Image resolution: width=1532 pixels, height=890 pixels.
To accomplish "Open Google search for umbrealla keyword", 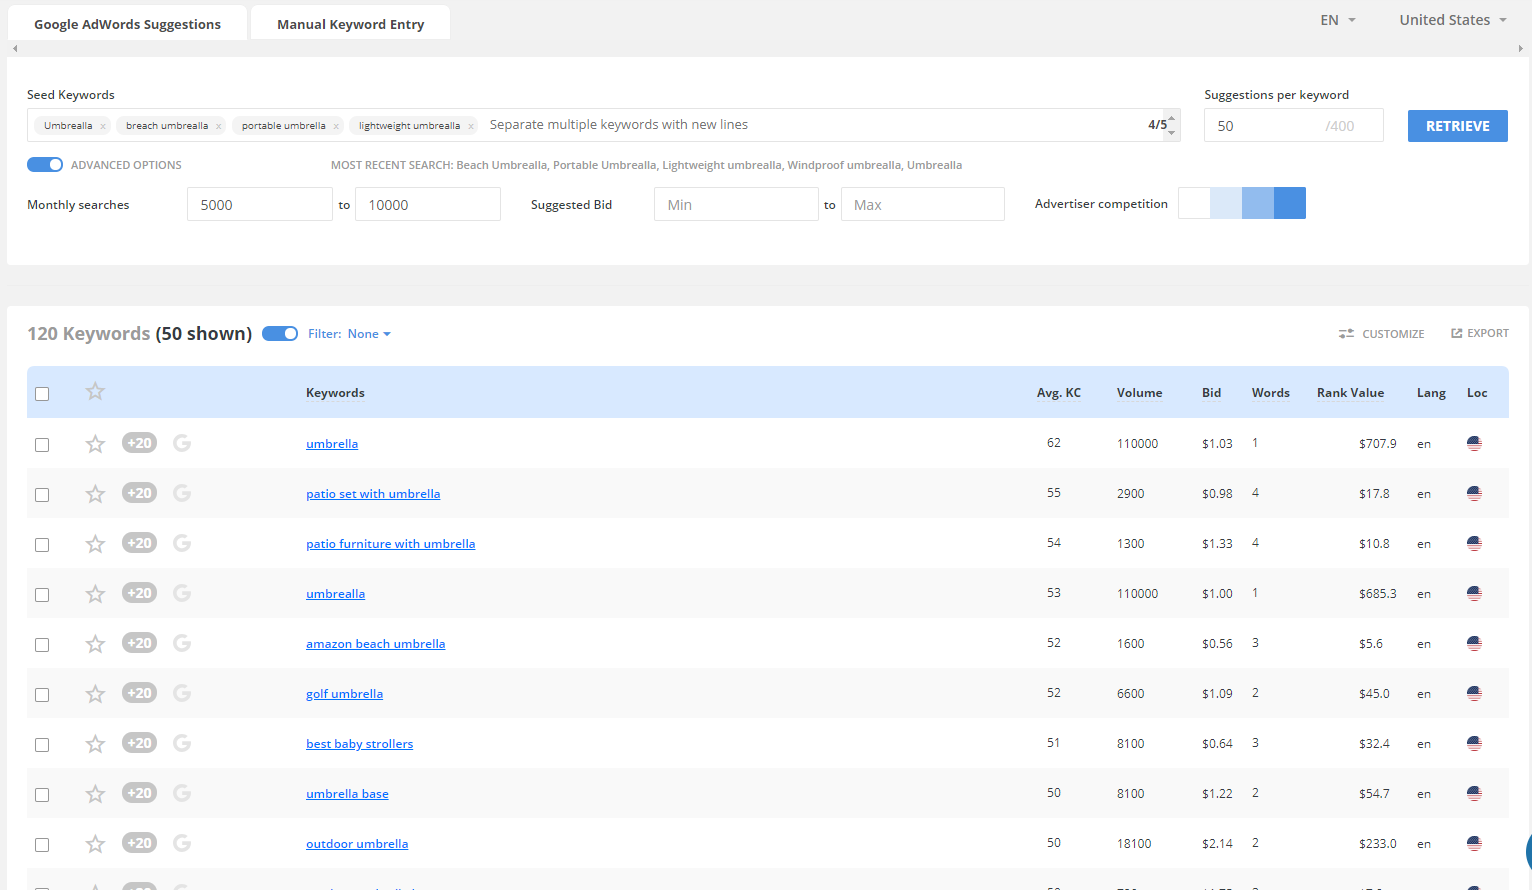I will coord(182,593).
